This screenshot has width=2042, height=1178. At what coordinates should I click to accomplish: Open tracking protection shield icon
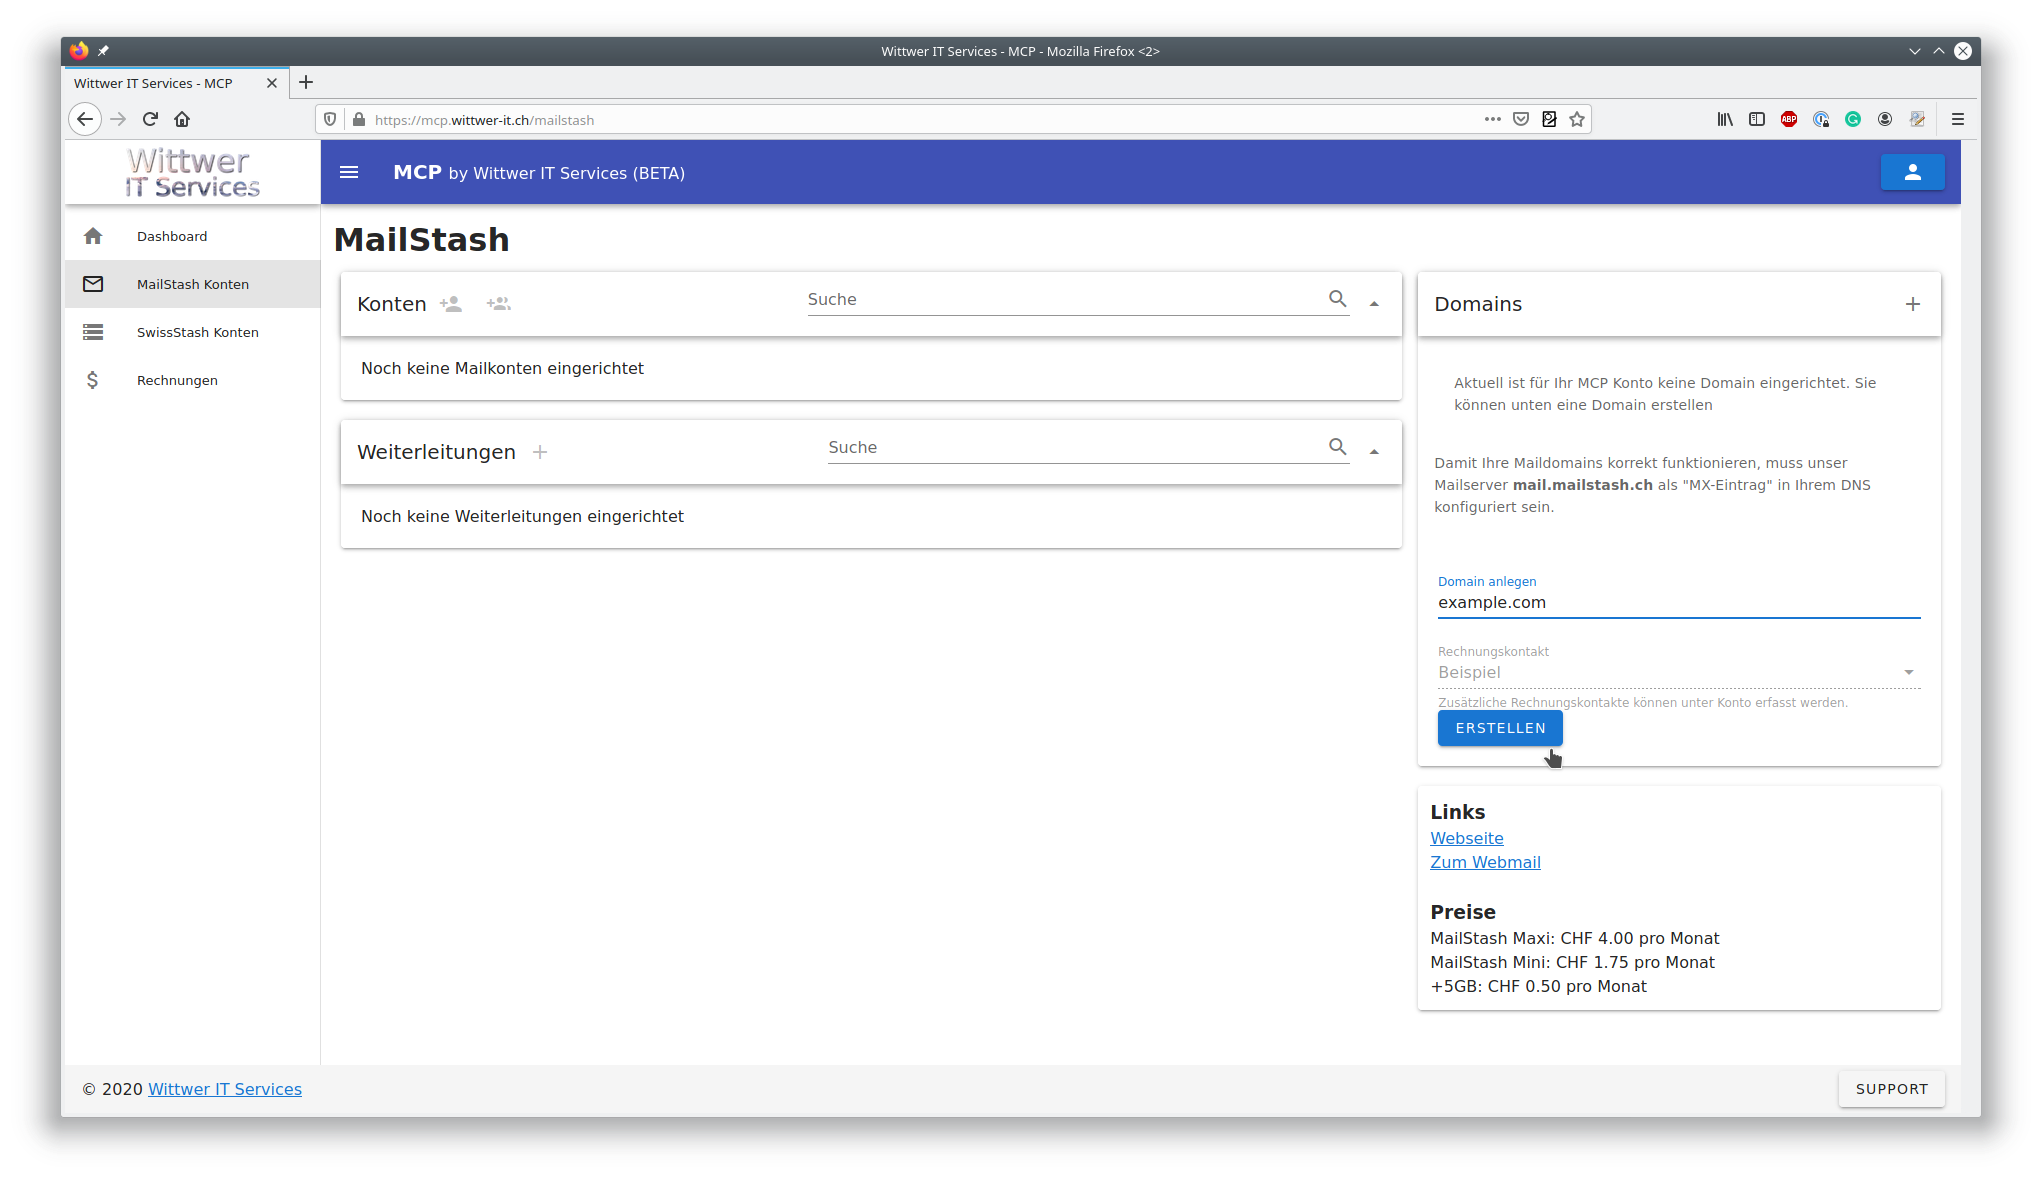click(330, 119)
